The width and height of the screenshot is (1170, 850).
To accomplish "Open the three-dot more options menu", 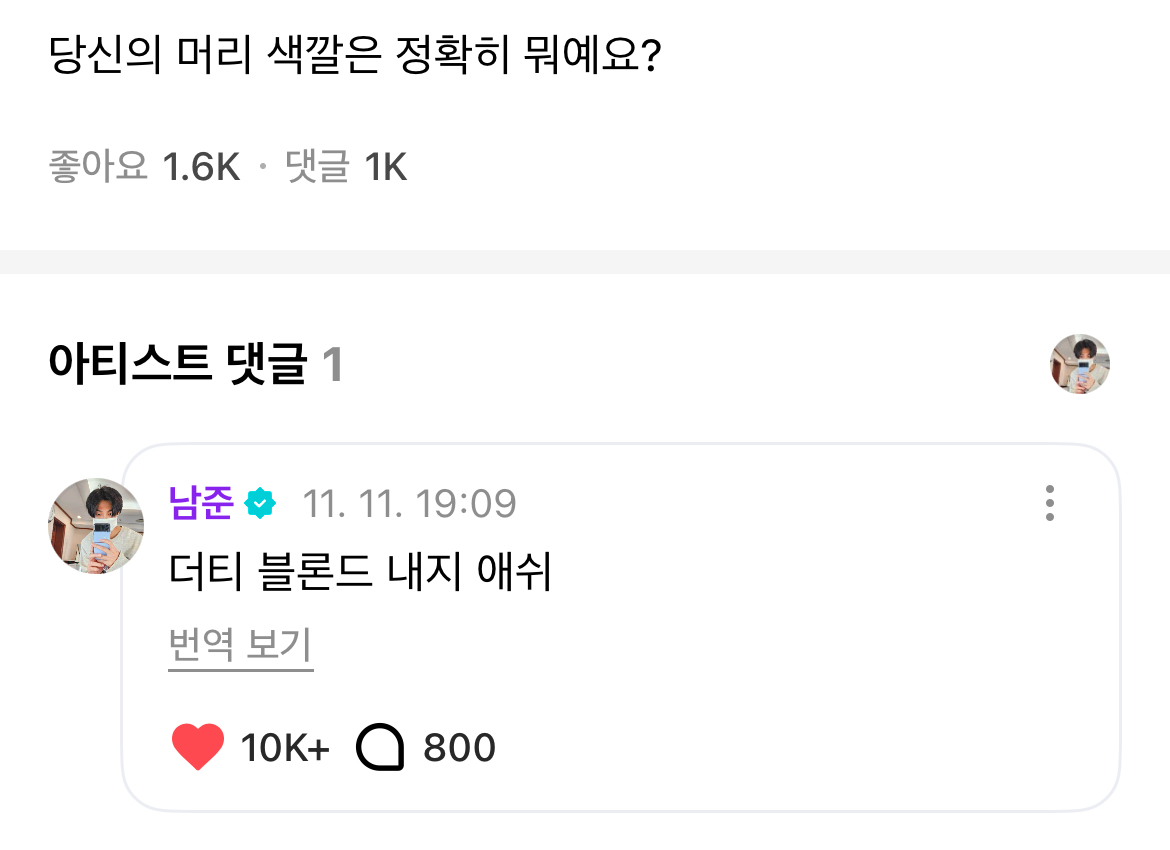I will click(1049, 503).
